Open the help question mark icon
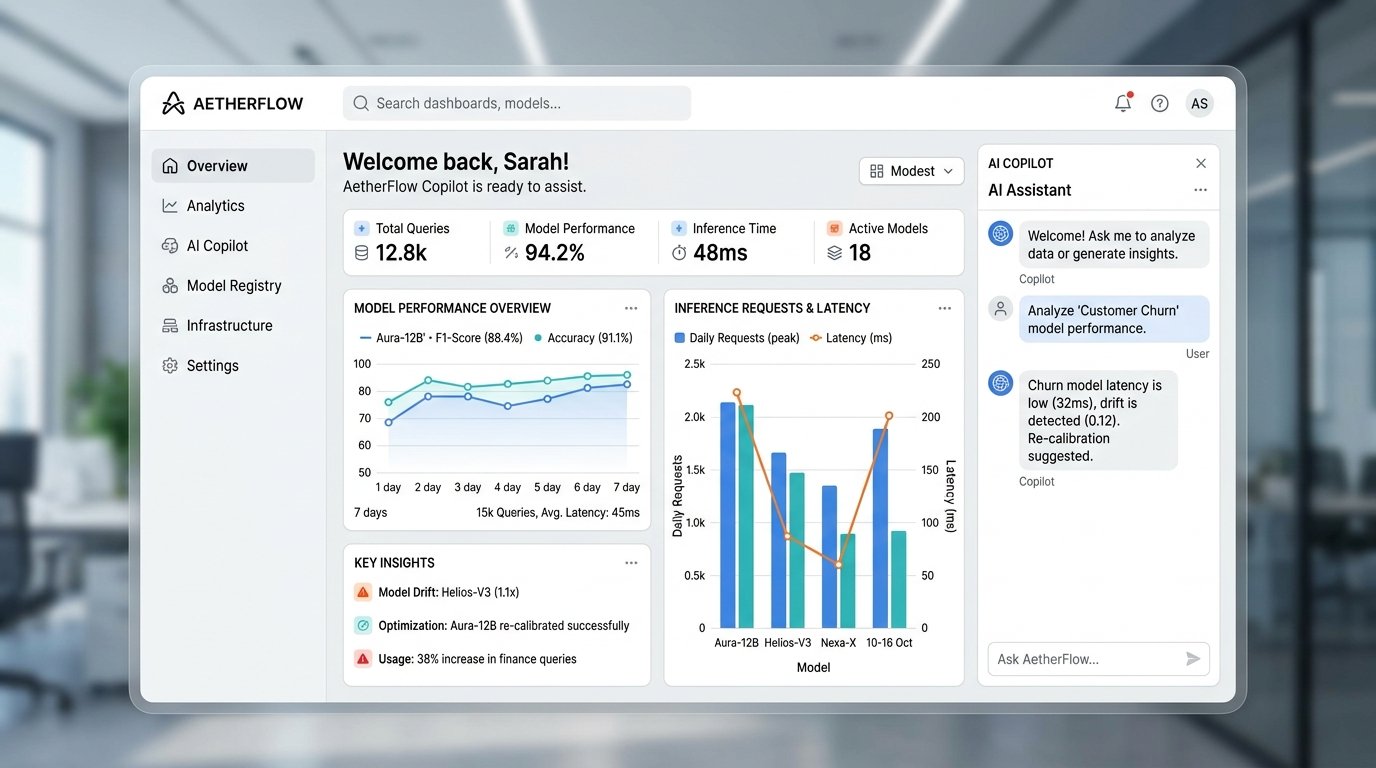The height and width of the screenshot is (768, 1376). tap(1160, 103)
